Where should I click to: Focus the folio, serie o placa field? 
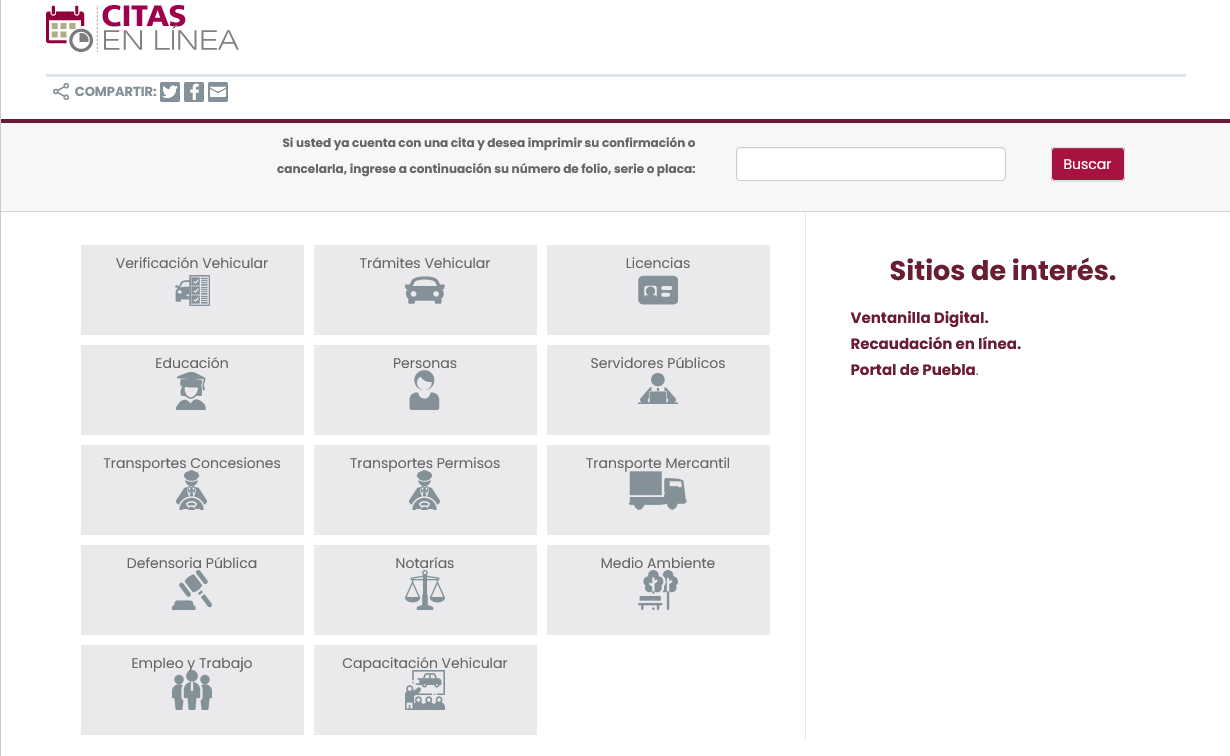click(871, 164)
